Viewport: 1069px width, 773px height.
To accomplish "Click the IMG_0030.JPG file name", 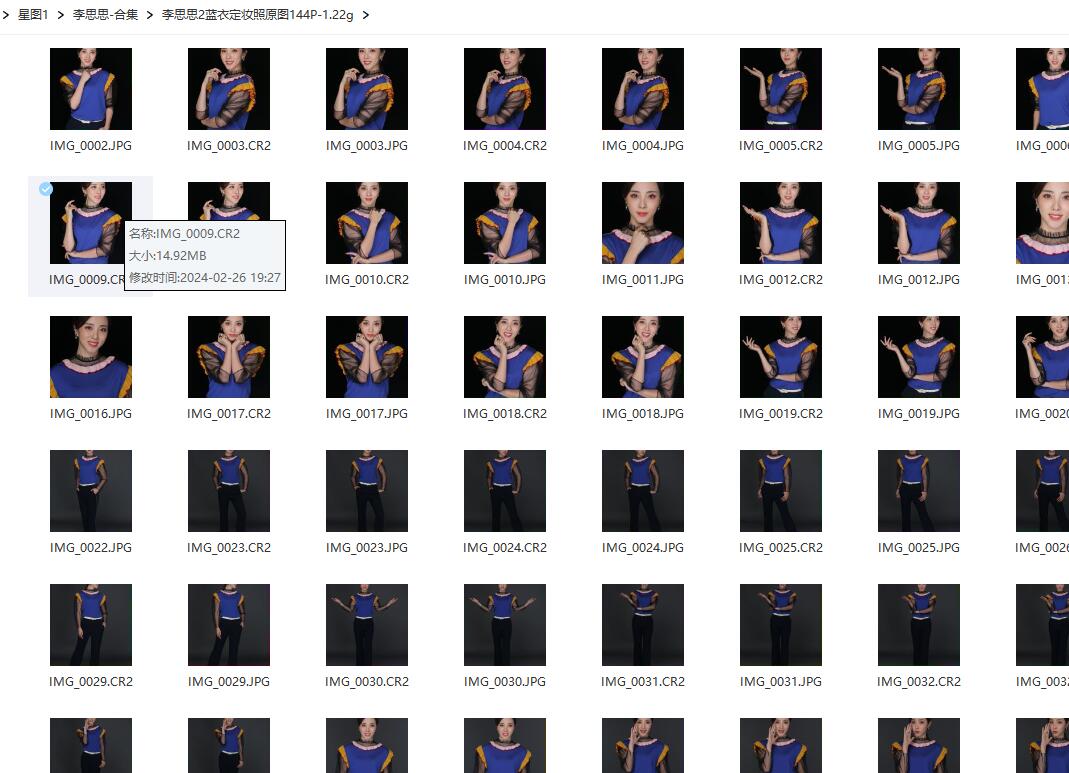I will pos(505,681).
